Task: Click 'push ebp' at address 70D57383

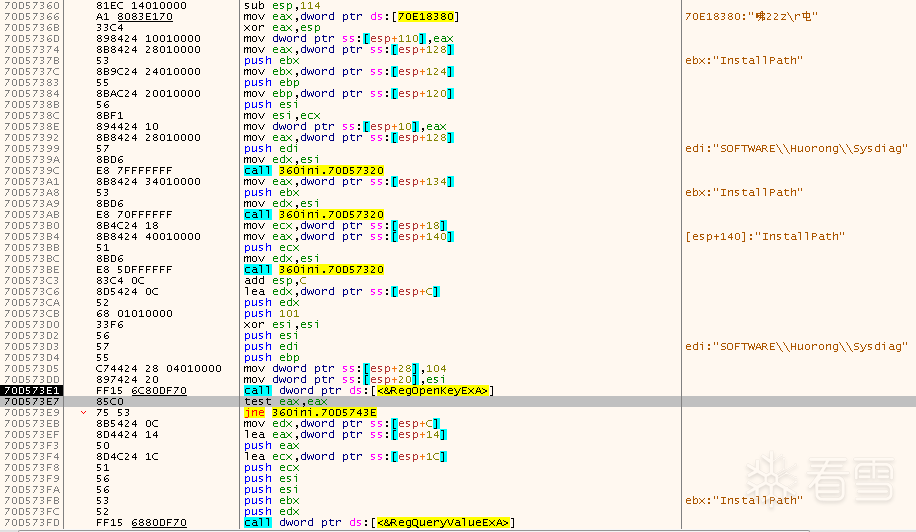Action: tap(272, 82)
